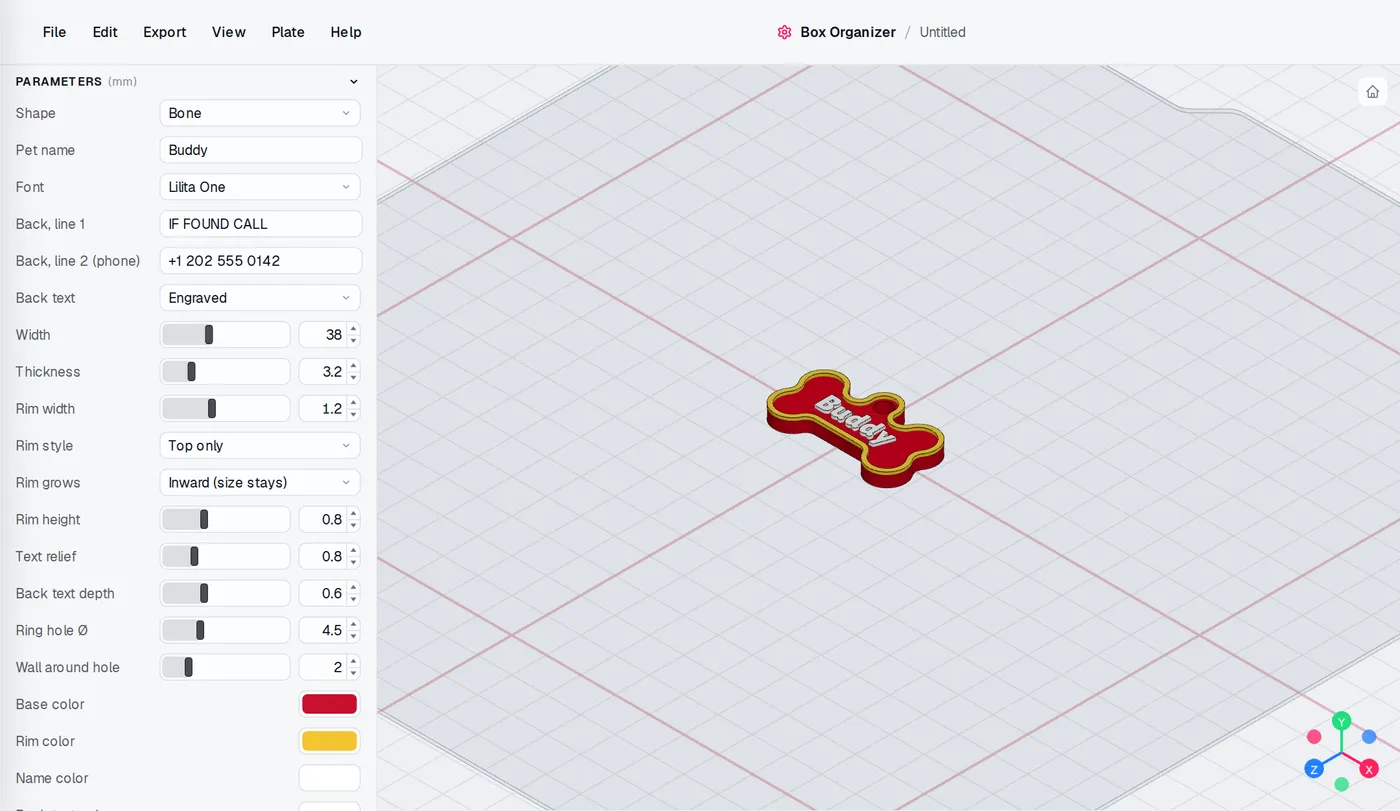
Task: Open the Back text dropdown showing Engraved
Action: [x=260, y=298]
